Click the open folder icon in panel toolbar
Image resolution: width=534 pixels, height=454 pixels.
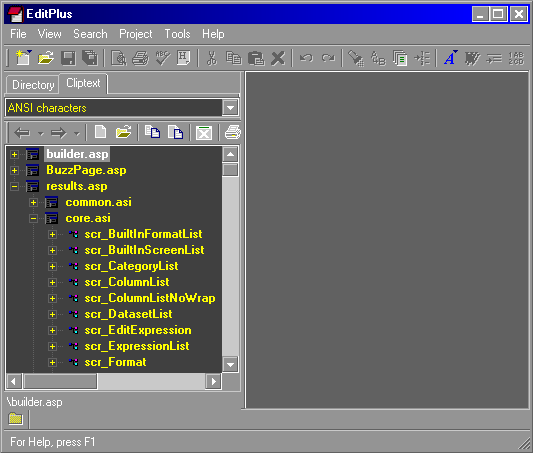point(123,132)
